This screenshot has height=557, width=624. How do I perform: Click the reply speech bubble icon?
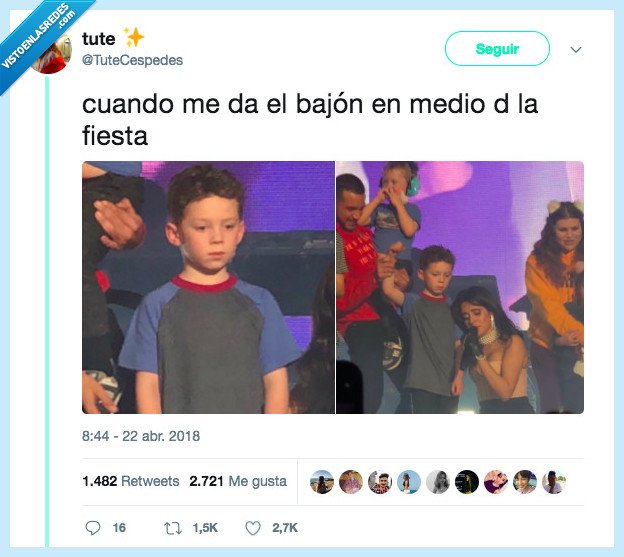pyautogui.click(x=93, y=528)
